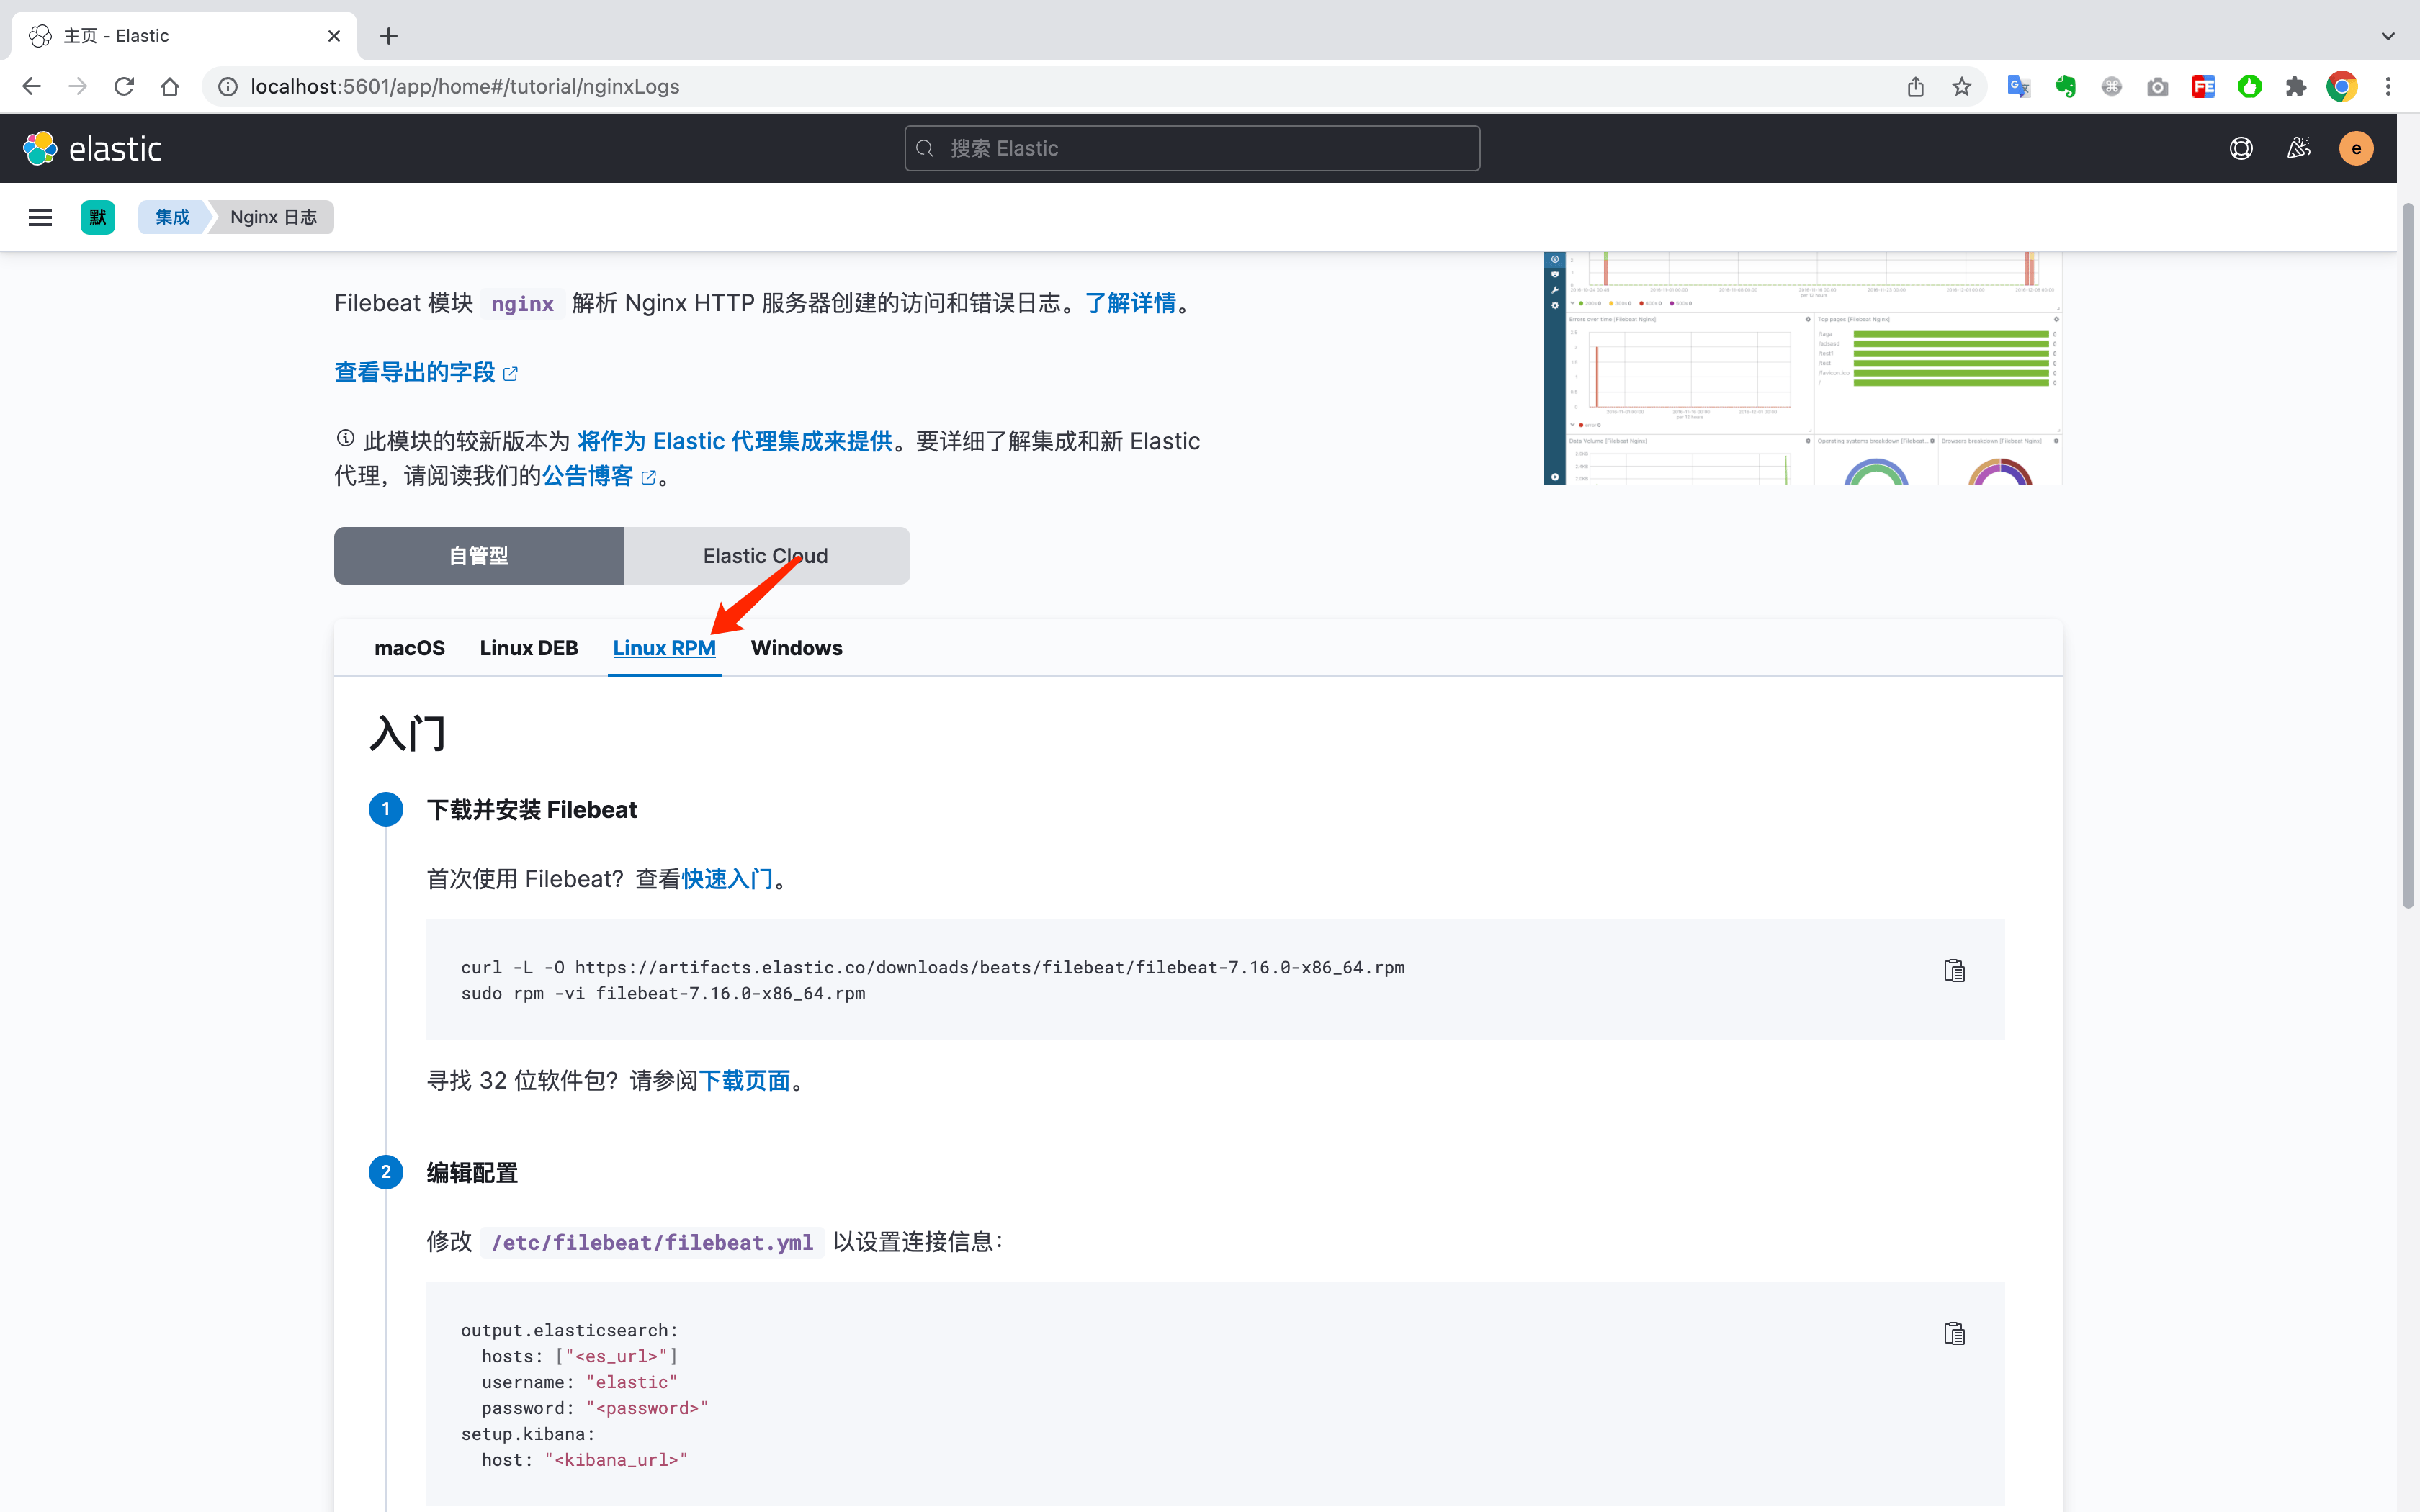This screenshot has width=2420, height=1512.
Task: Open the Google Translate extension
Action: 2019,87
